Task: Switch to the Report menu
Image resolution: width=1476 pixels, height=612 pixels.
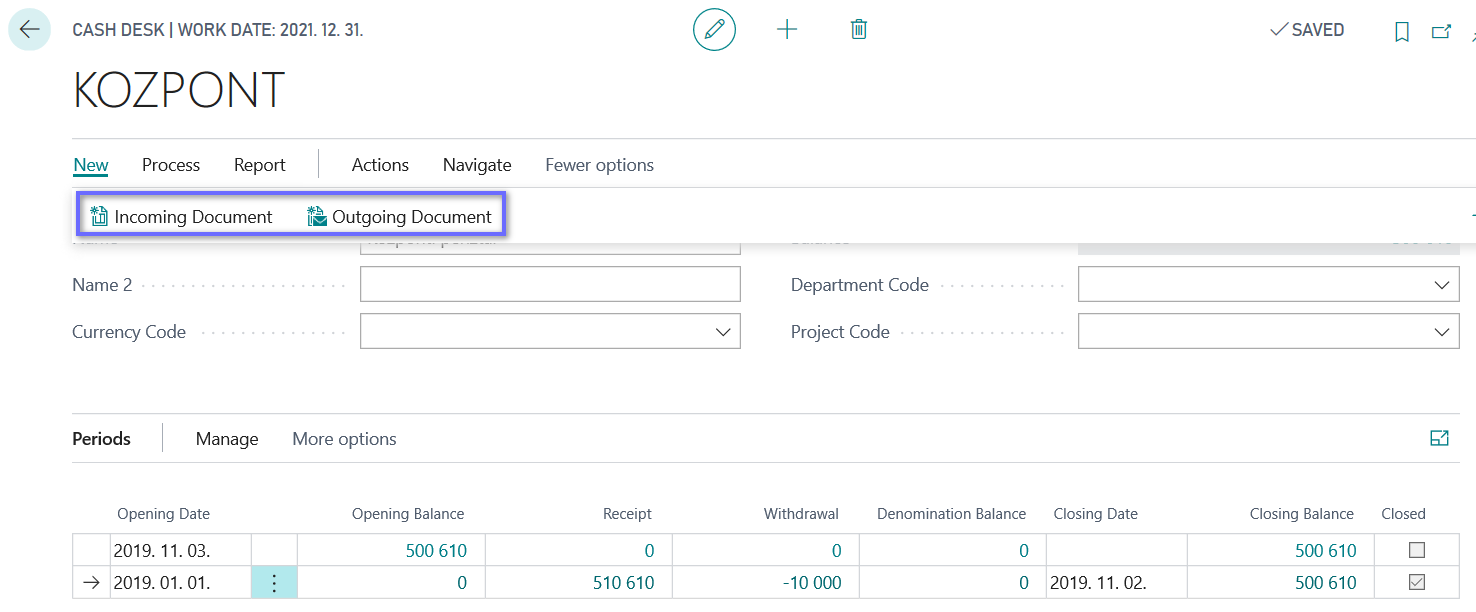Action: [x=259, y=164]
